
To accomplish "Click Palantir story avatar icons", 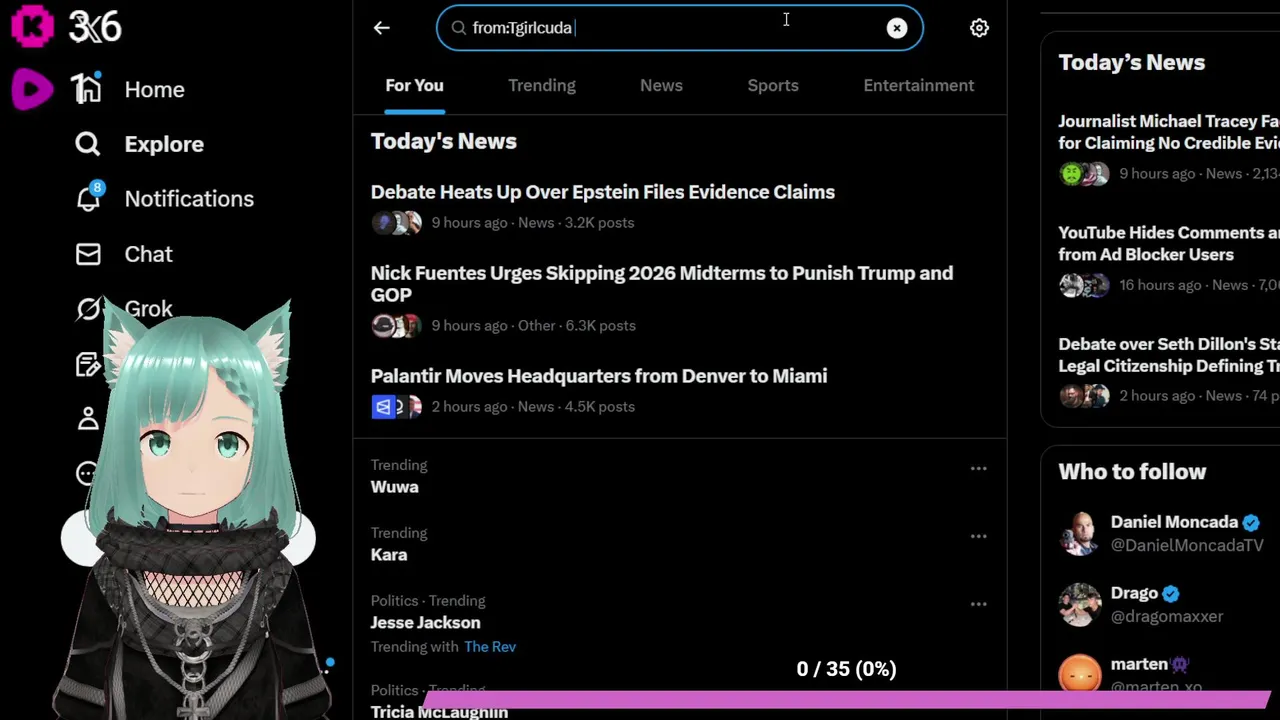I will click(x=397, y=407).
